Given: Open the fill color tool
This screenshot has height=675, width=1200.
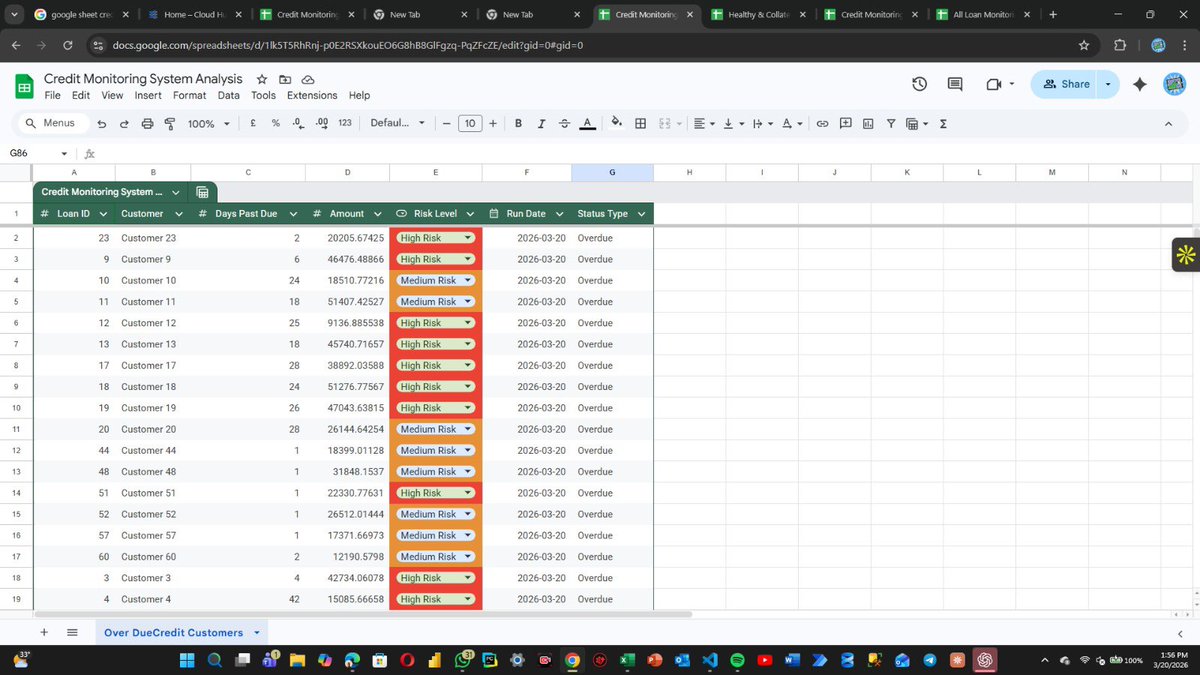Looking at the screenshot, I should [616, 123].
